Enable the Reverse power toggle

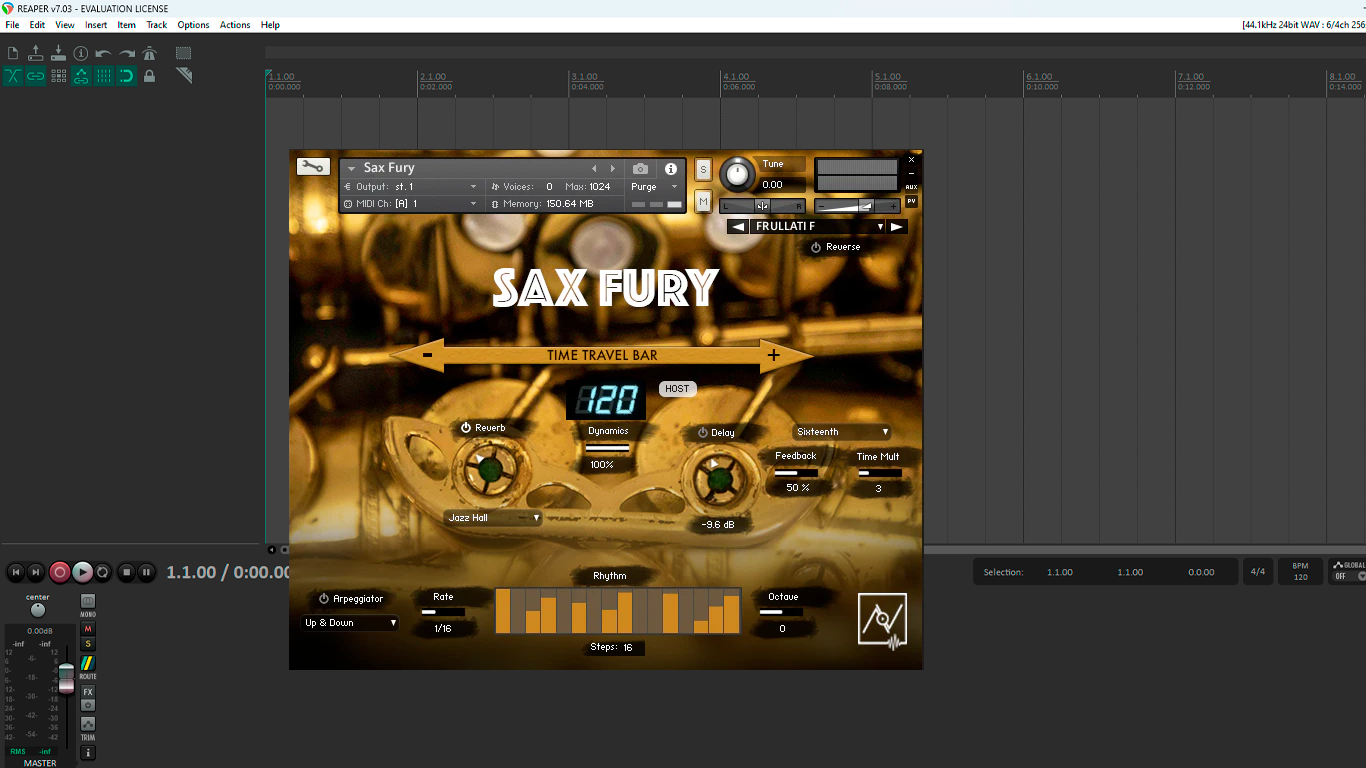point(816,247)
